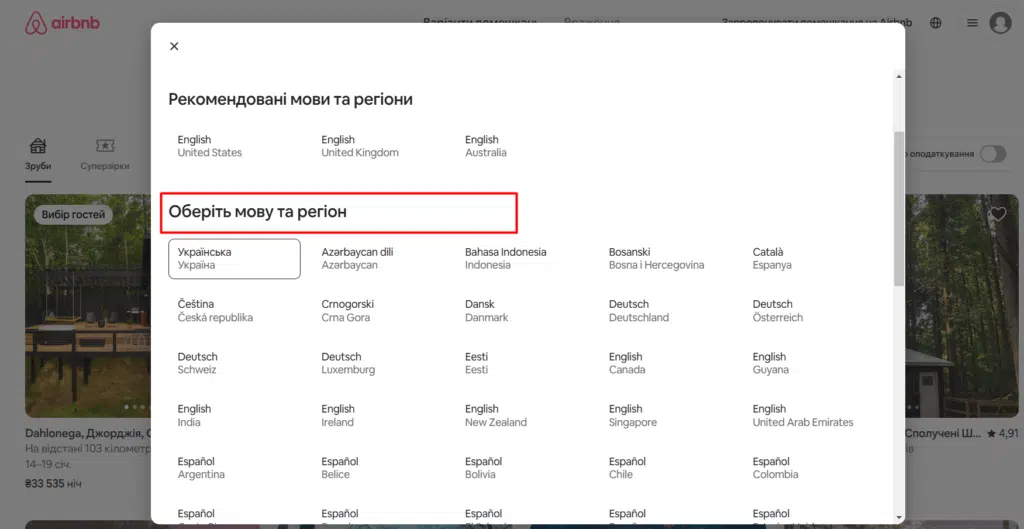Click the profile avatar icon

[1000, 23]
